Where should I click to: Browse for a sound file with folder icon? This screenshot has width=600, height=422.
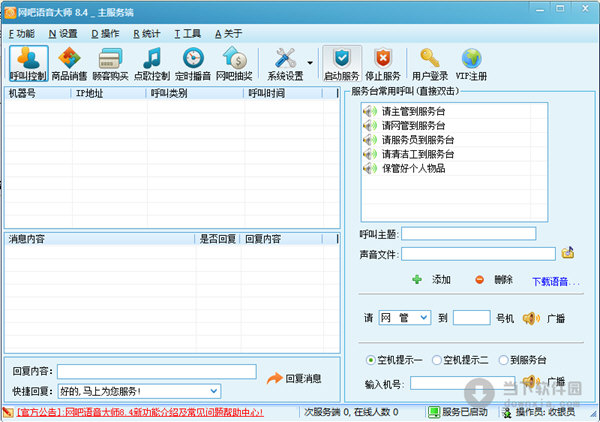click(x=567, y=253)
